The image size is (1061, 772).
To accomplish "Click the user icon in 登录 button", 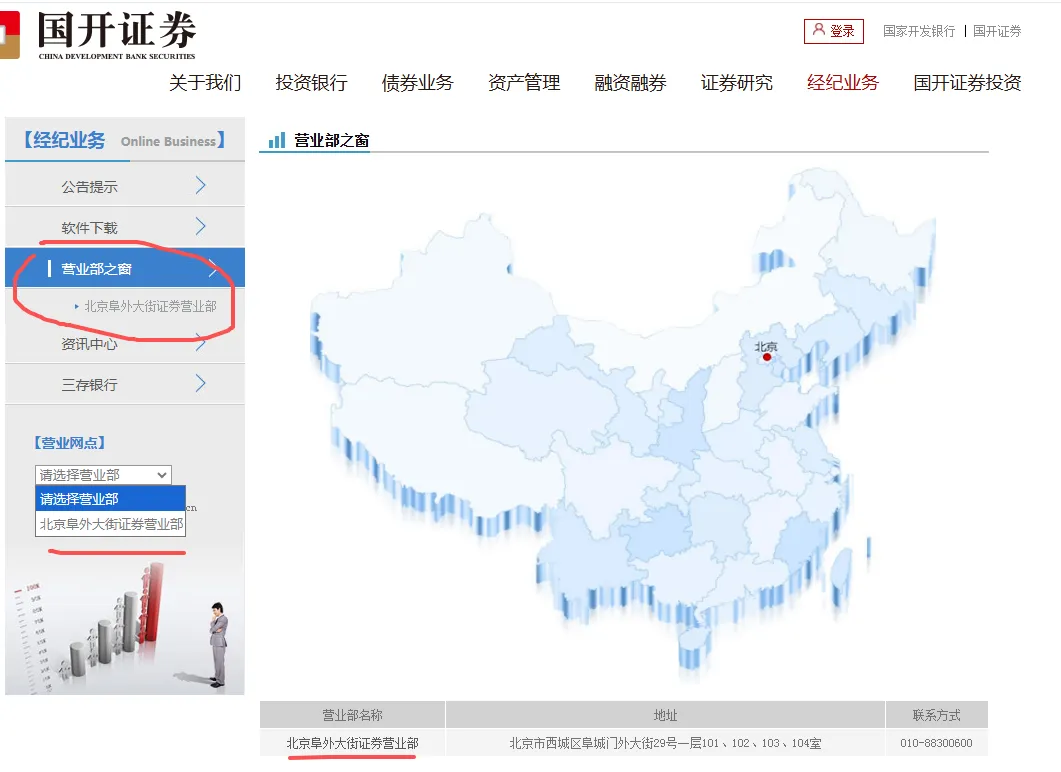I will (x=819, y=30).
